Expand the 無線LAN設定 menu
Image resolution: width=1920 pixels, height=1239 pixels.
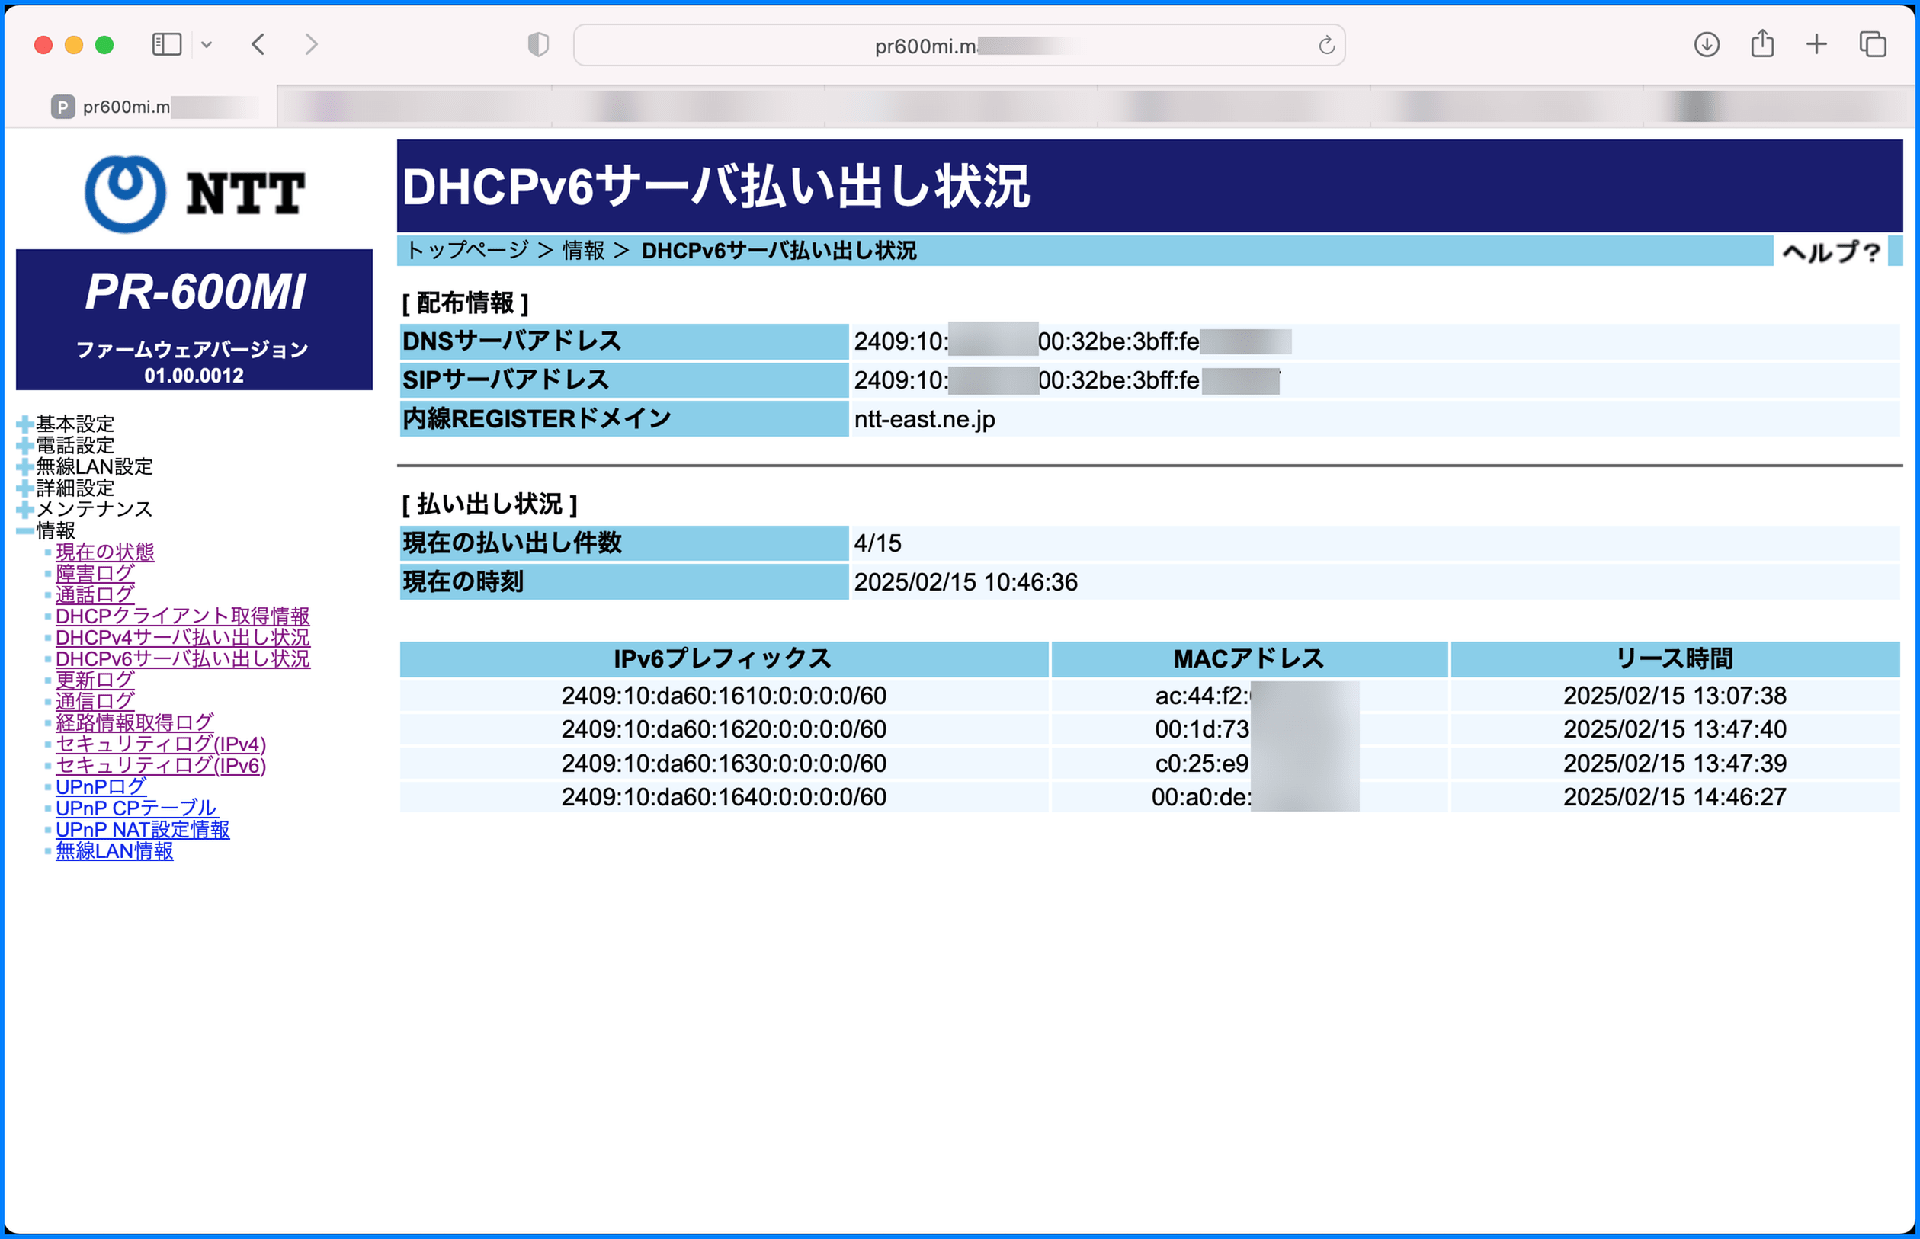coord(85,466)
